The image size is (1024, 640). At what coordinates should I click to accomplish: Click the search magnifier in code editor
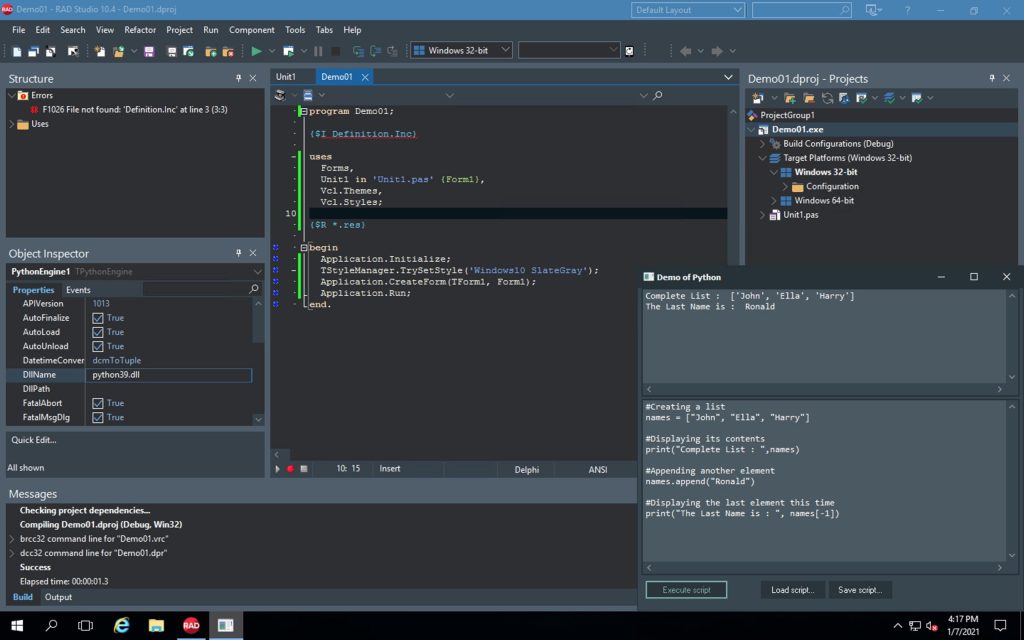pyautogui.click(x=658, y=95)
